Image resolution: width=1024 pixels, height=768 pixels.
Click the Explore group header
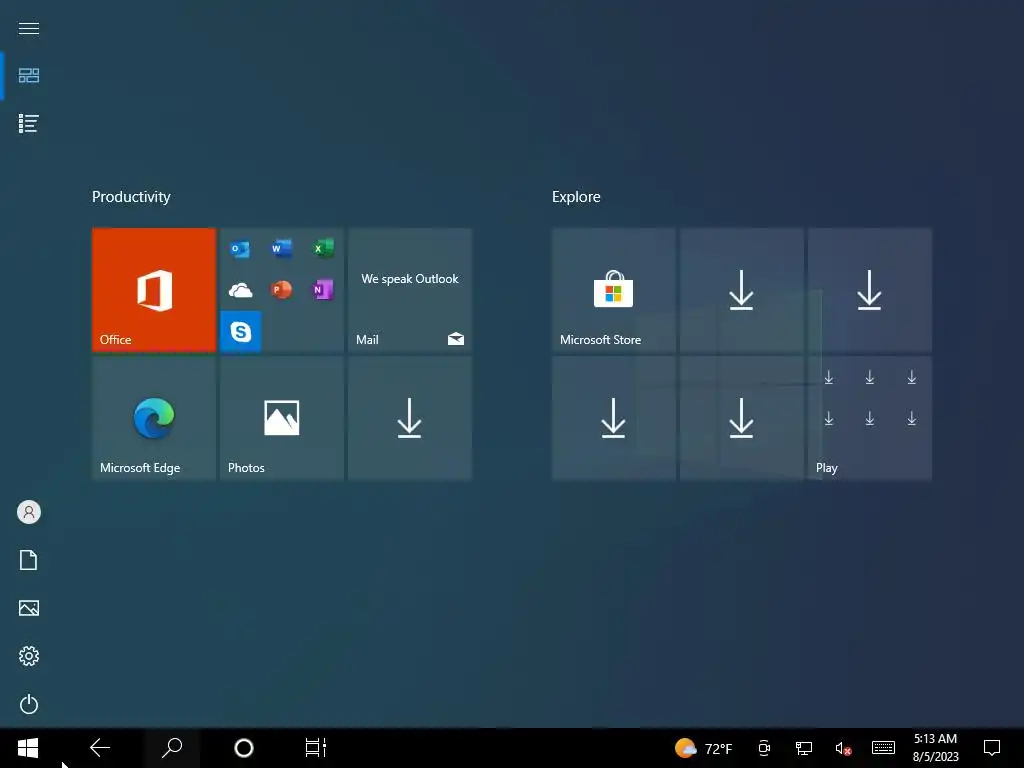coord(576,197)
